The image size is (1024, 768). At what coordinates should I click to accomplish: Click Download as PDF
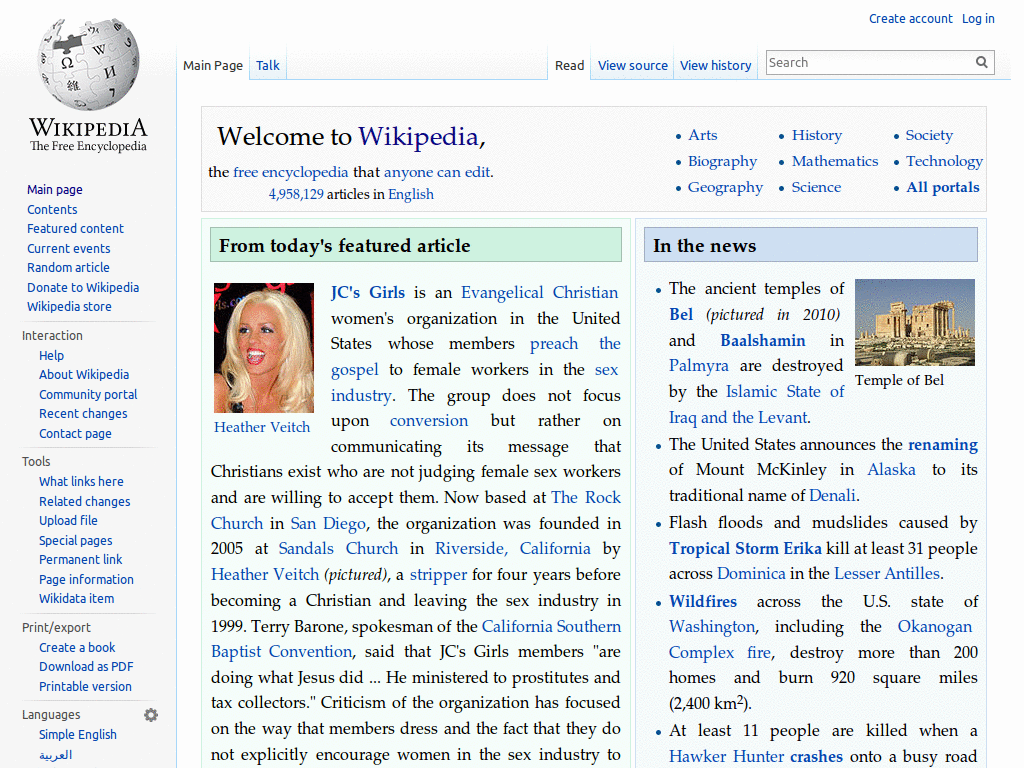pos(86,666)
